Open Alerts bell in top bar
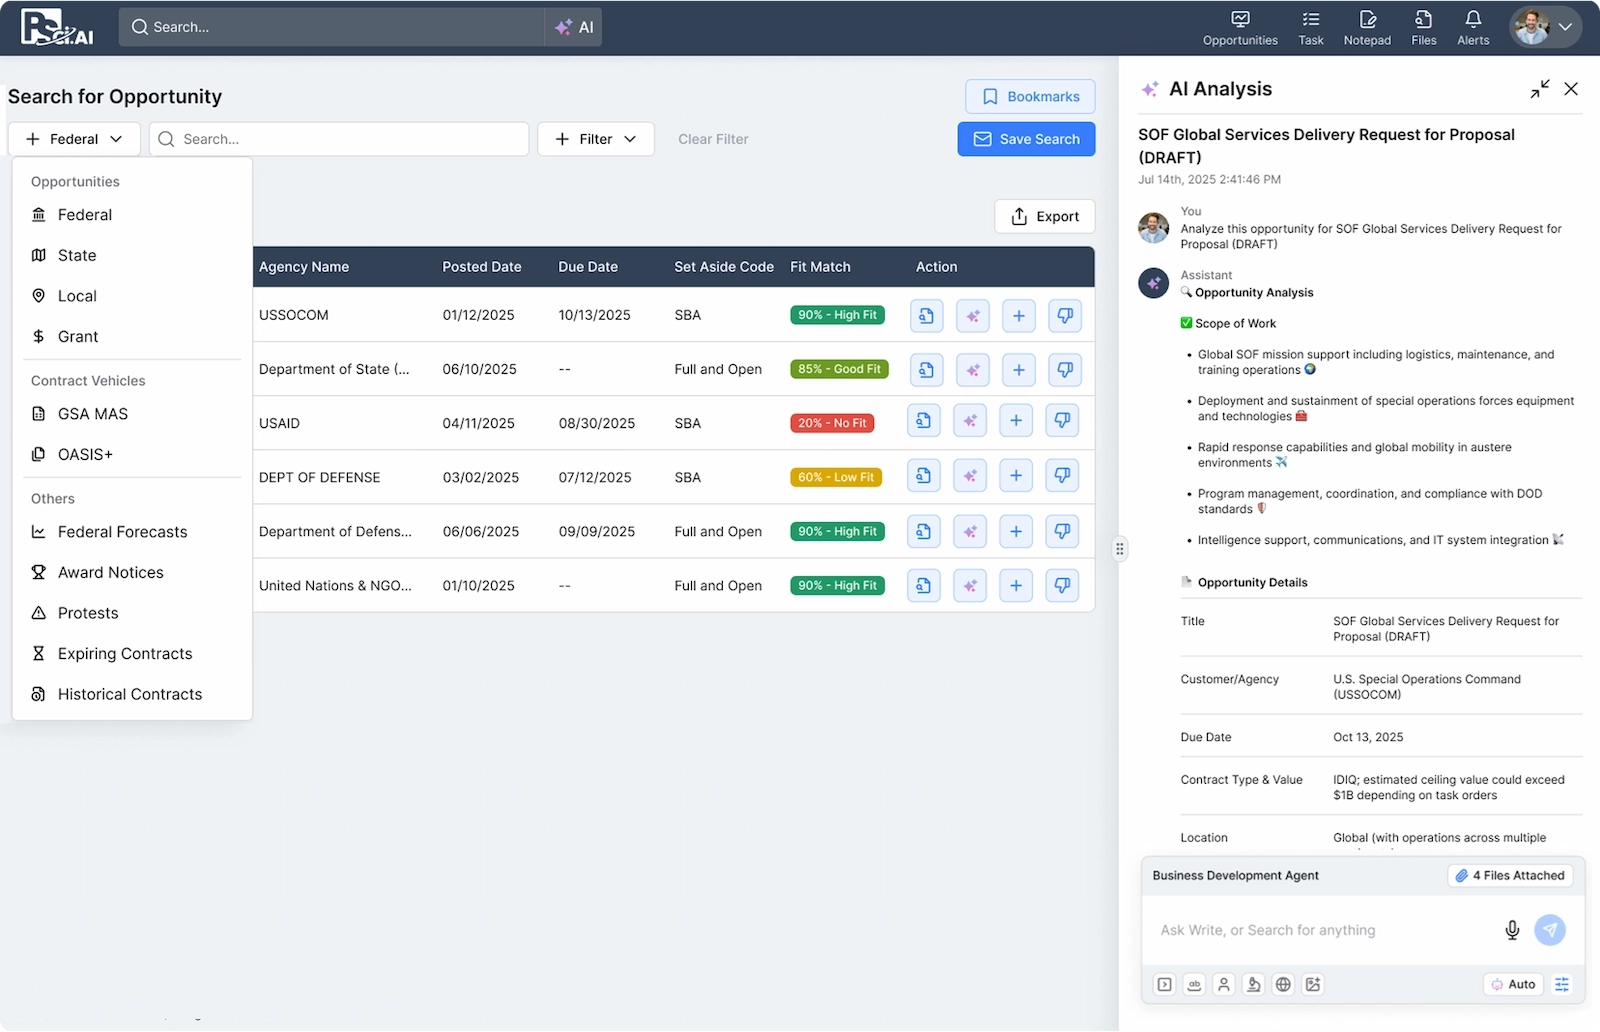This screenshot has width=1600, height=1032. (1473, 28)
